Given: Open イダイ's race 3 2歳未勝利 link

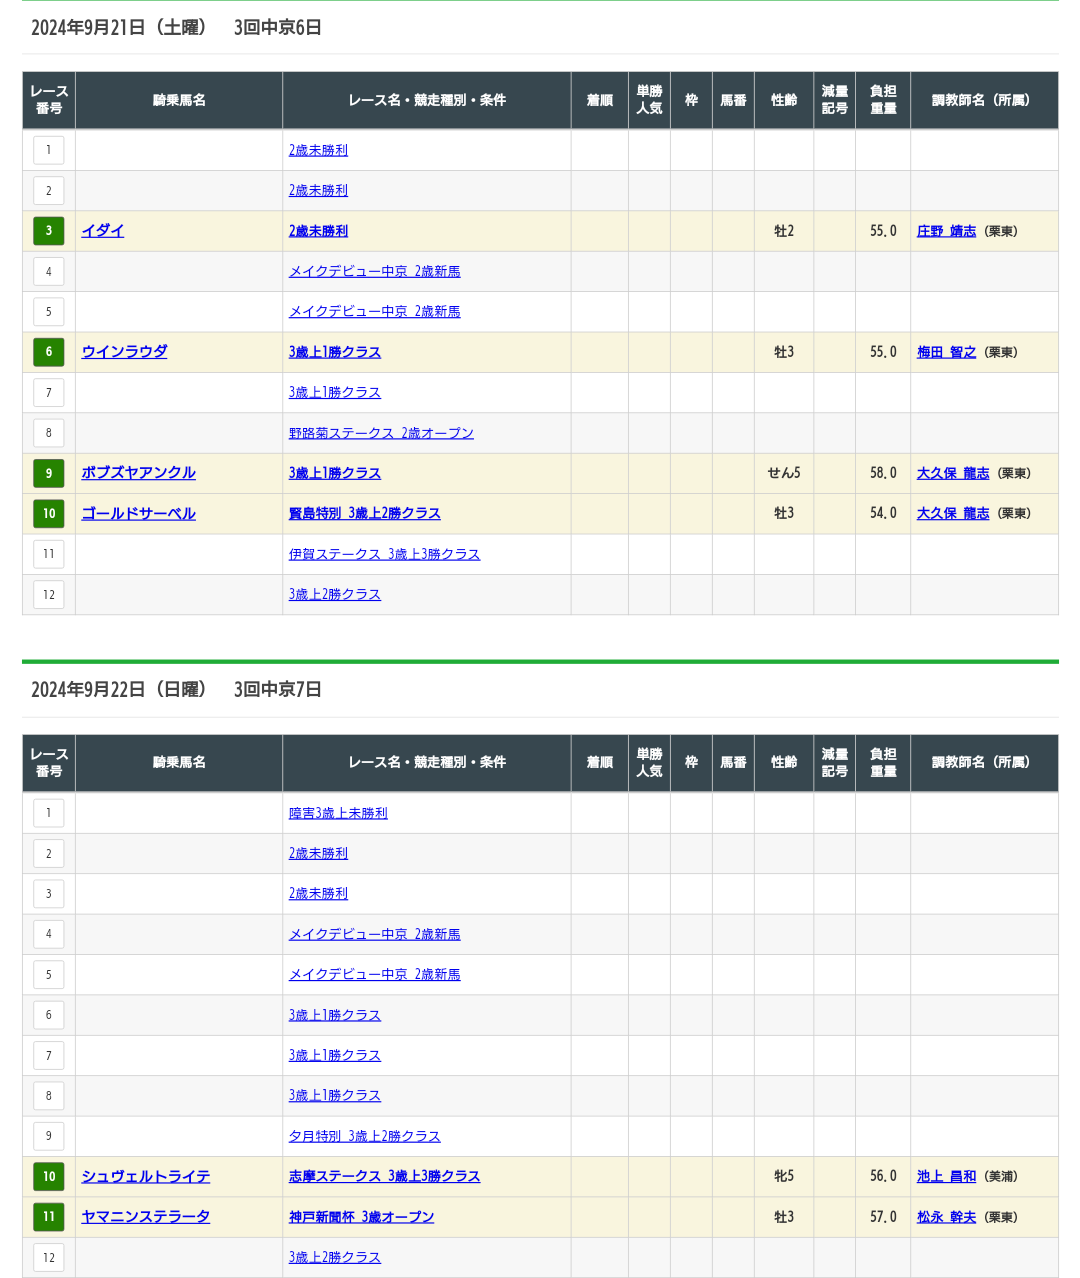Looking at the screenshot, I should point(318,231).
